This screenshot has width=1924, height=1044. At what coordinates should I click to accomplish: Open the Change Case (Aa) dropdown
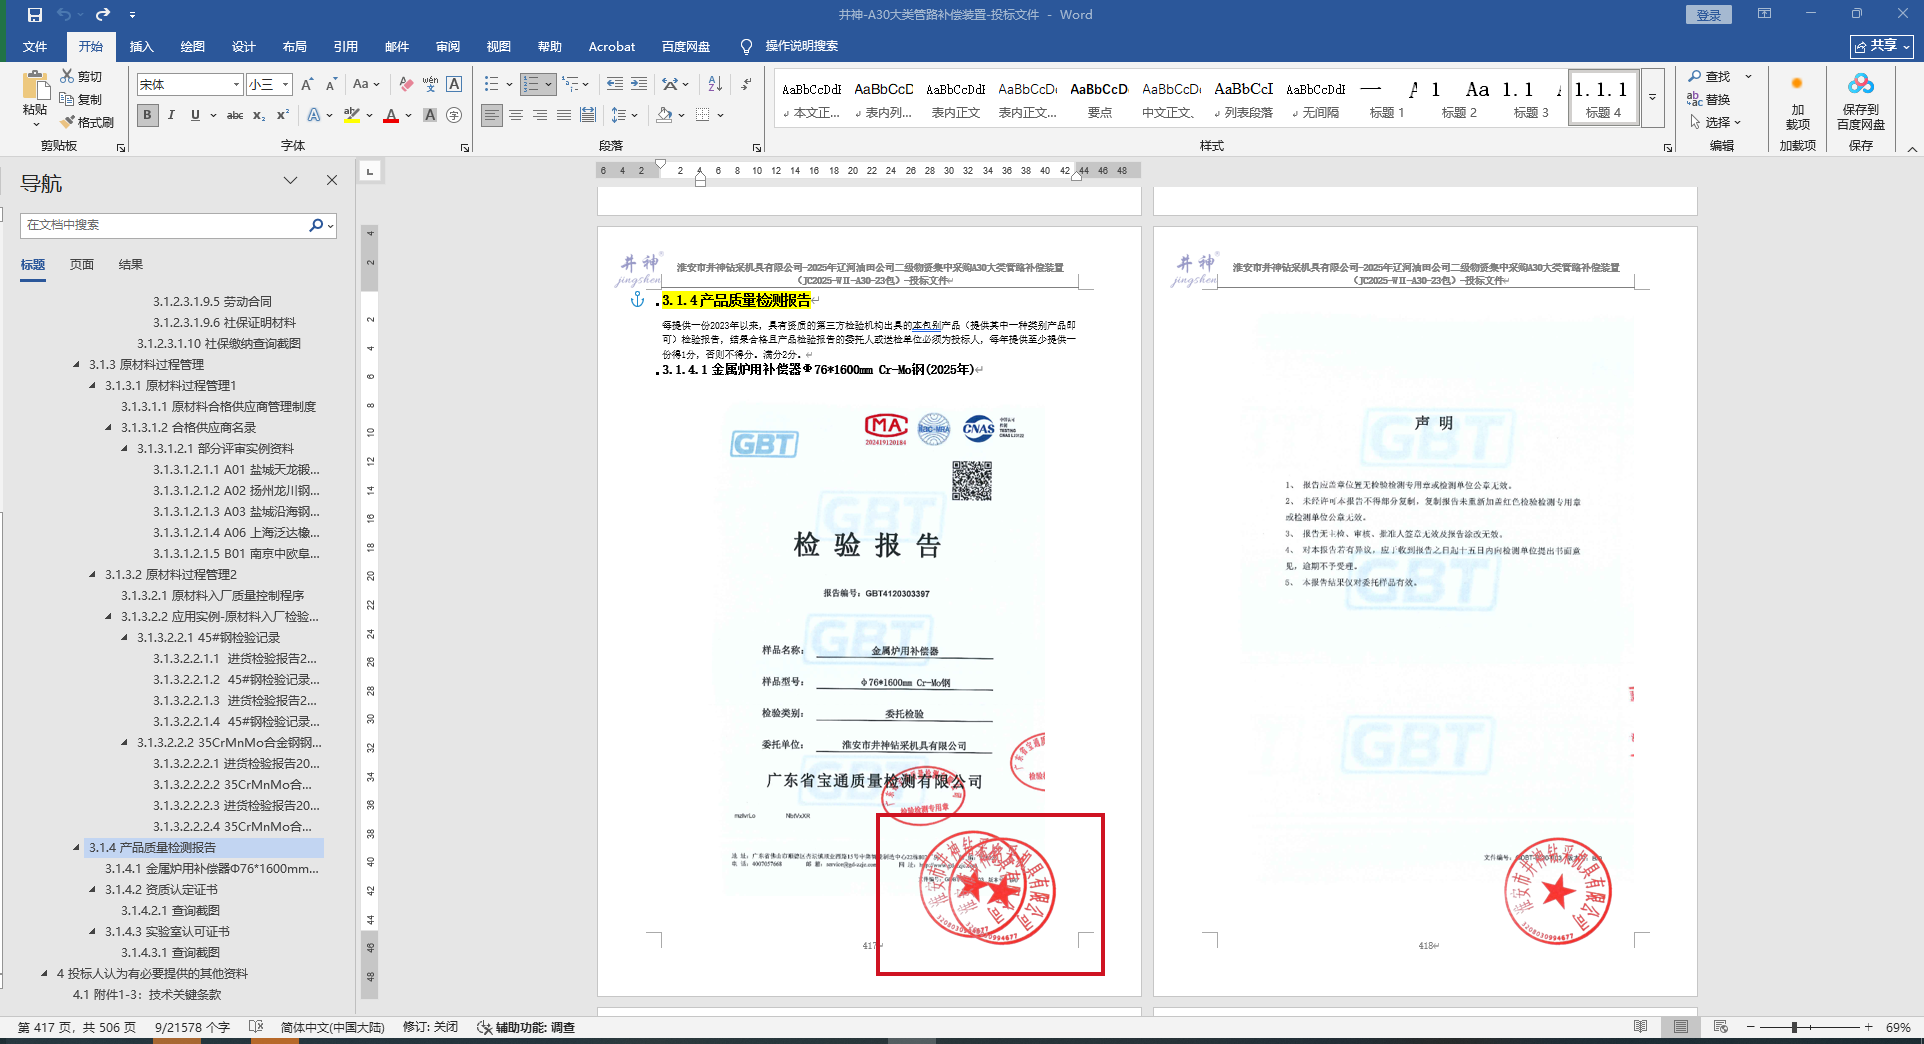366,85
